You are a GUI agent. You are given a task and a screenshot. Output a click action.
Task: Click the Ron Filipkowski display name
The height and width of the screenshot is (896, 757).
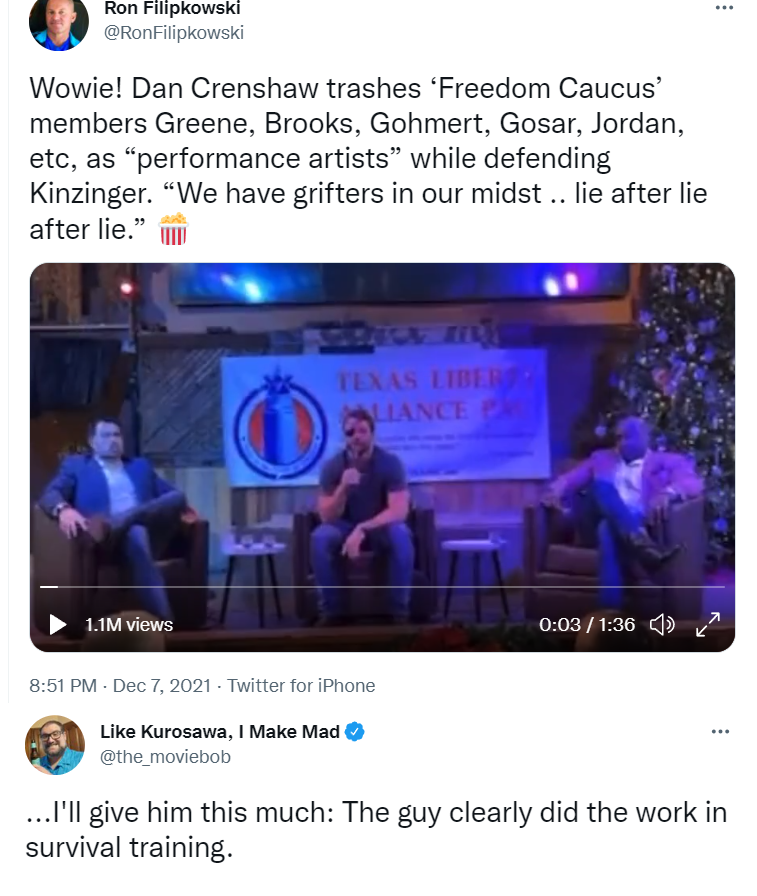(172, 8)
